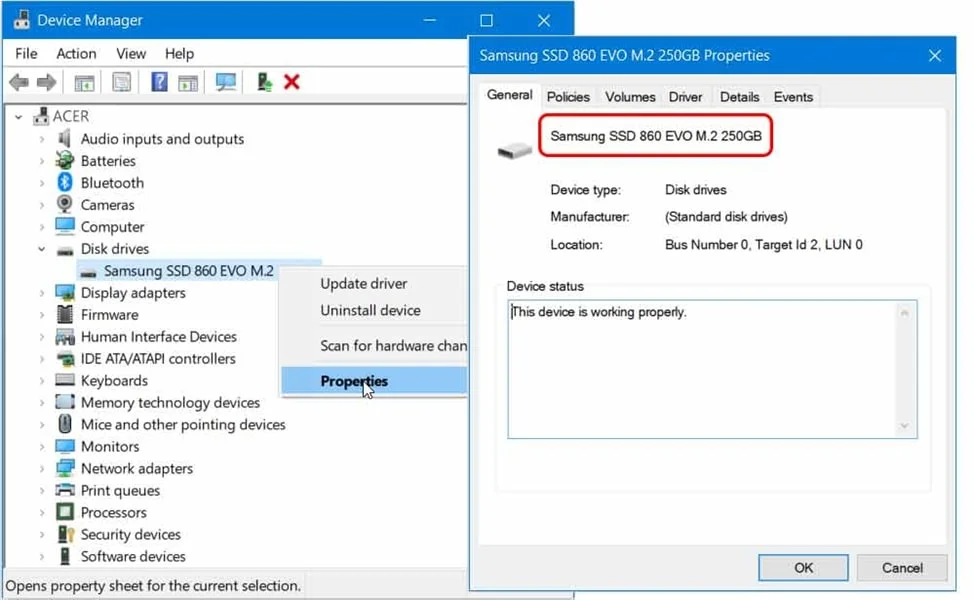
Task: Select the Software devices tree item
Action: (133, 556)
